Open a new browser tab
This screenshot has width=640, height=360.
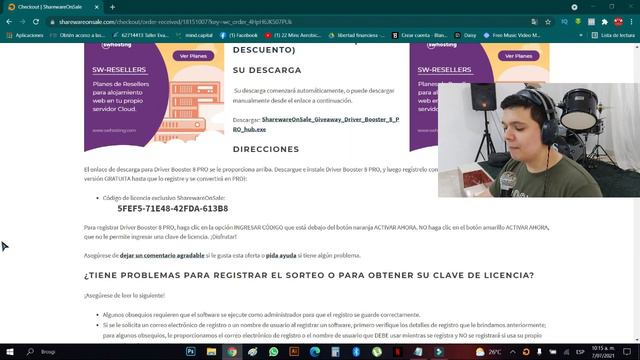click(x=112, y=7)
